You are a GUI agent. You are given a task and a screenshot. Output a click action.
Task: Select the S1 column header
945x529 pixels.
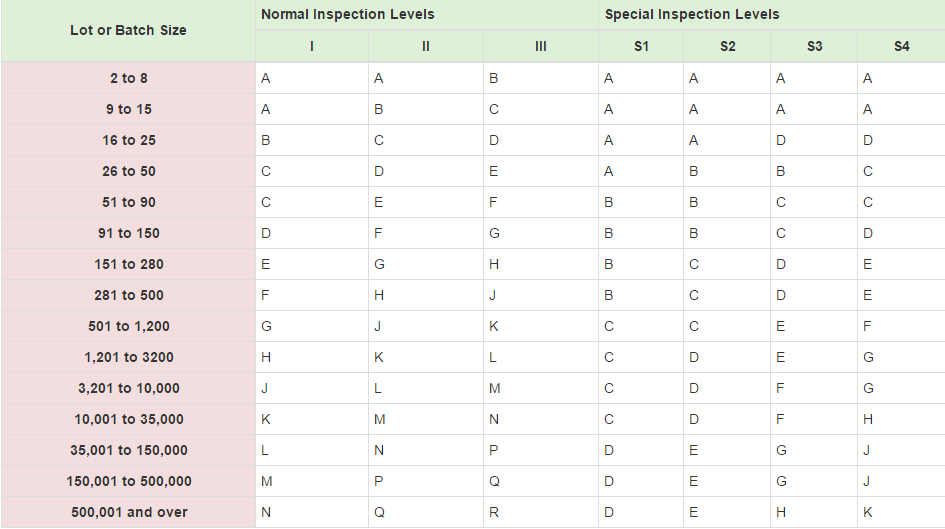[x=641, y=46]
